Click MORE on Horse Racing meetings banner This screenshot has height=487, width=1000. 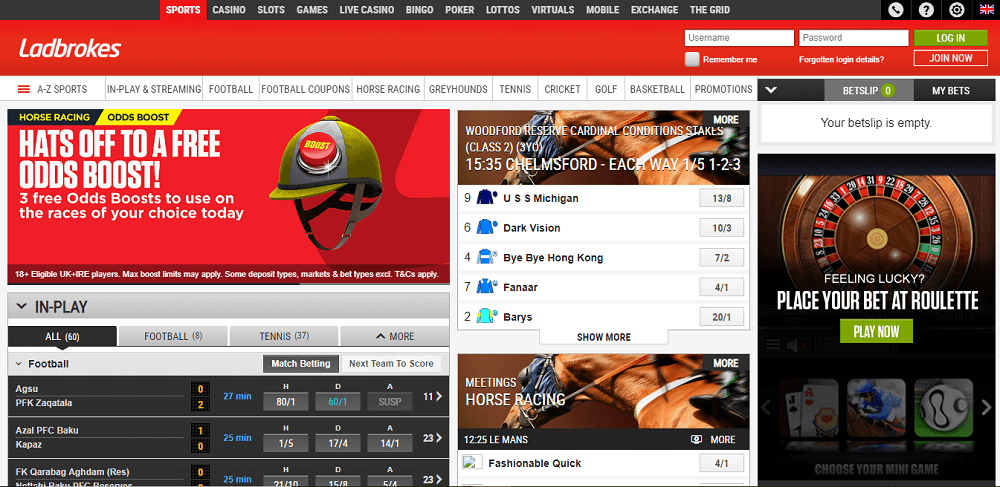pyautogui.click(x=726, y=363)
